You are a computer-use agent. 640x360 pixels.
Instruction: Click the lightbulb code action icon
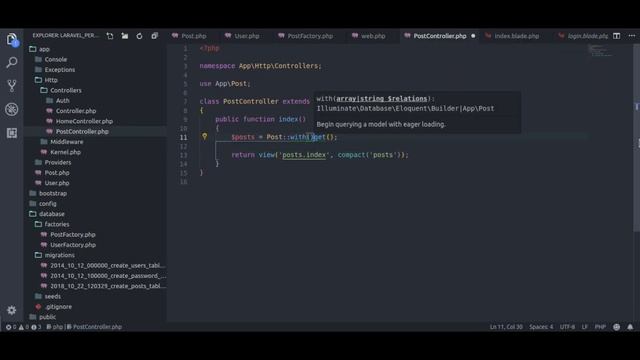(x=204, y=137)
